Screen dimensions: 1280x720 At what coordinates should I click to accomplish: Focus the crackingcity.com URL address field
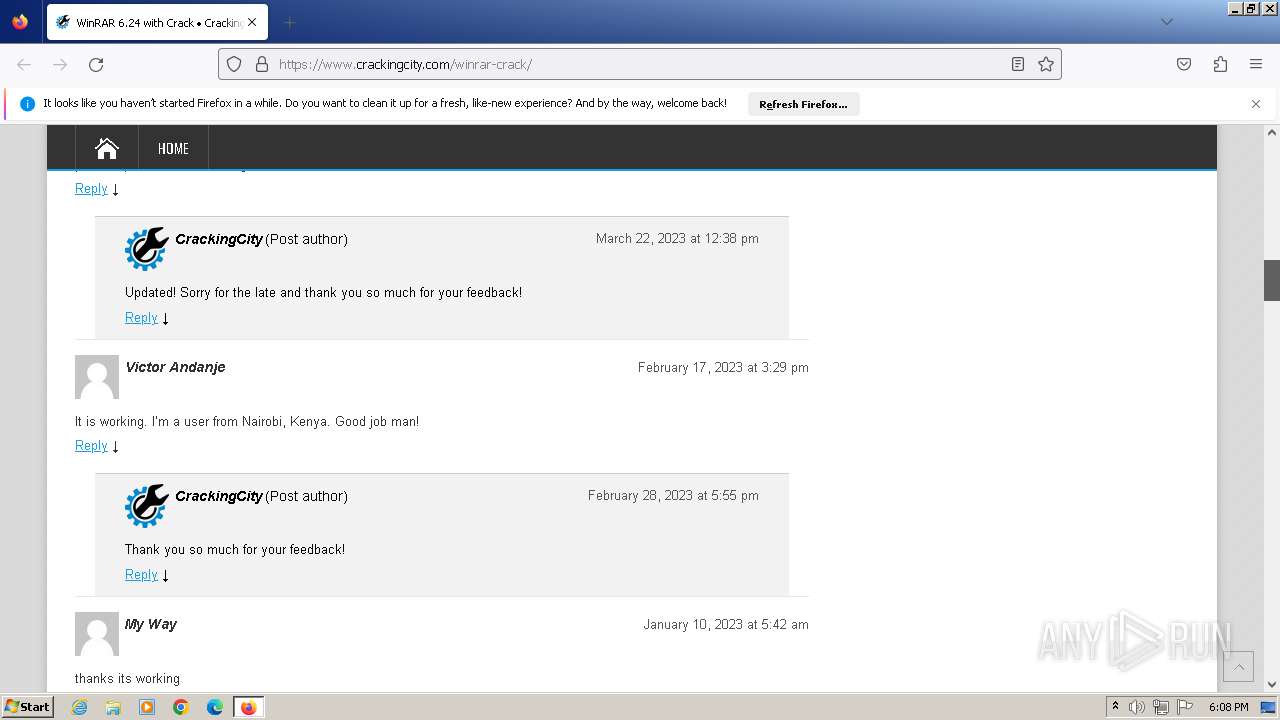tap(640, 64)
